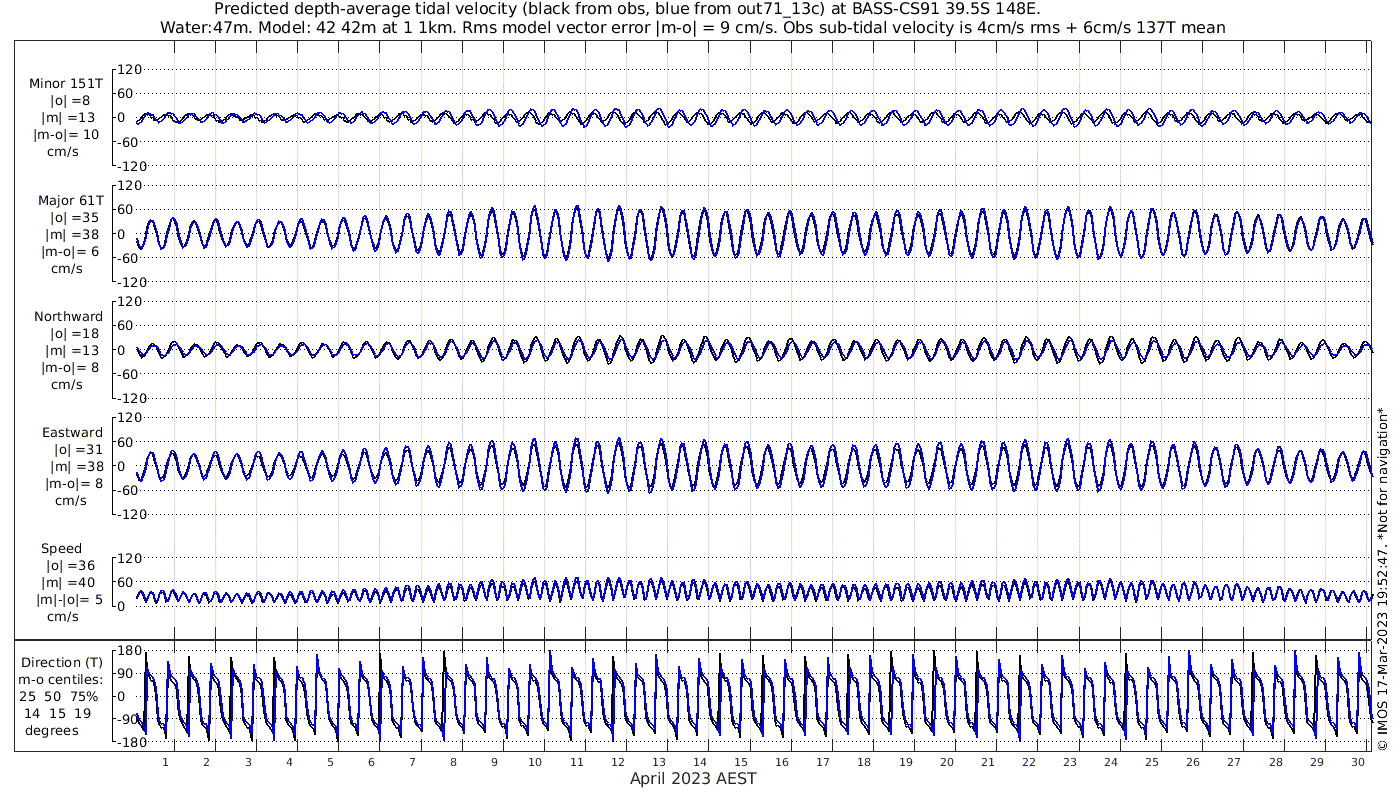Click the '25 50 75%' centile header
This screenshot has height=800, width=1400.
(x=60, y=697)
